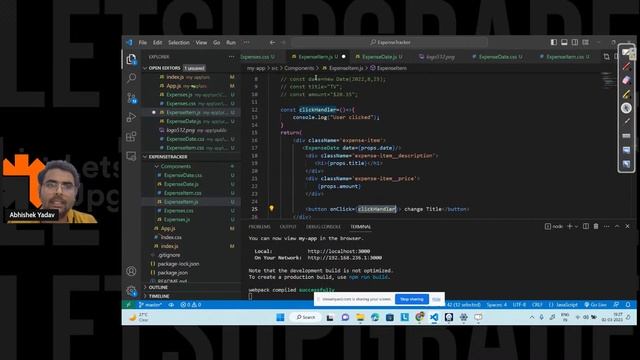Open the new terminal launch profile dropdown
The height and width of the screenshot is (360, 640).
[576, 226]
